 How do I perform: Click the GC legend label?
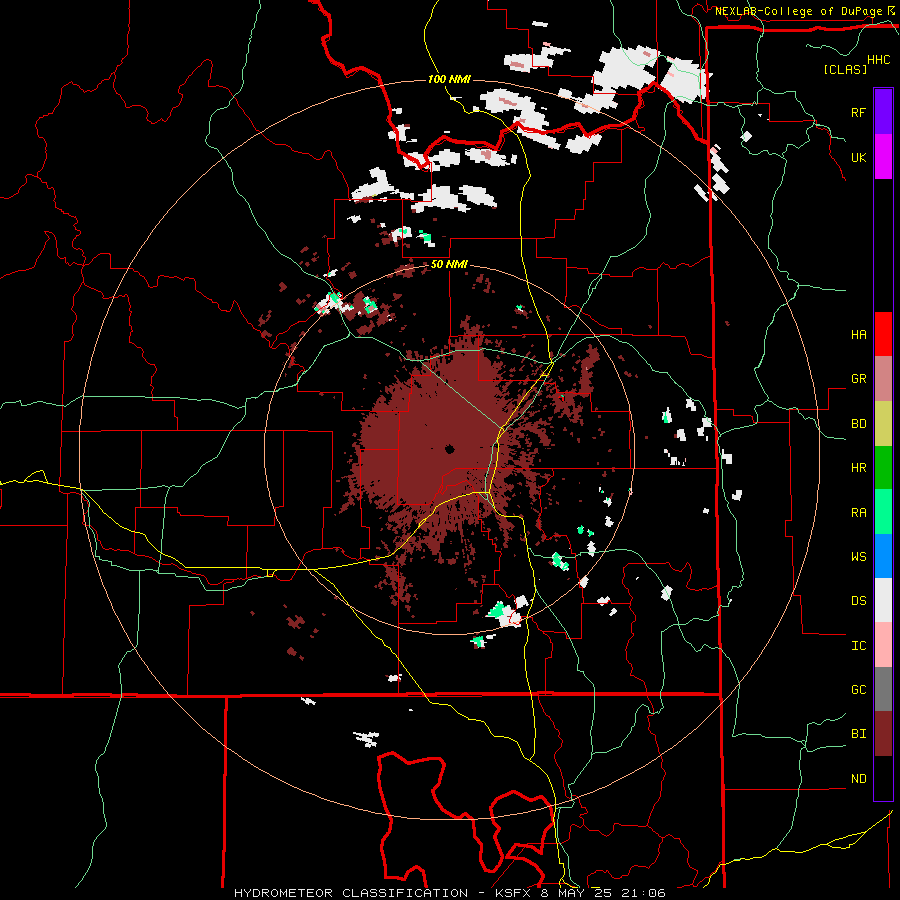click(x=858, y=690)
